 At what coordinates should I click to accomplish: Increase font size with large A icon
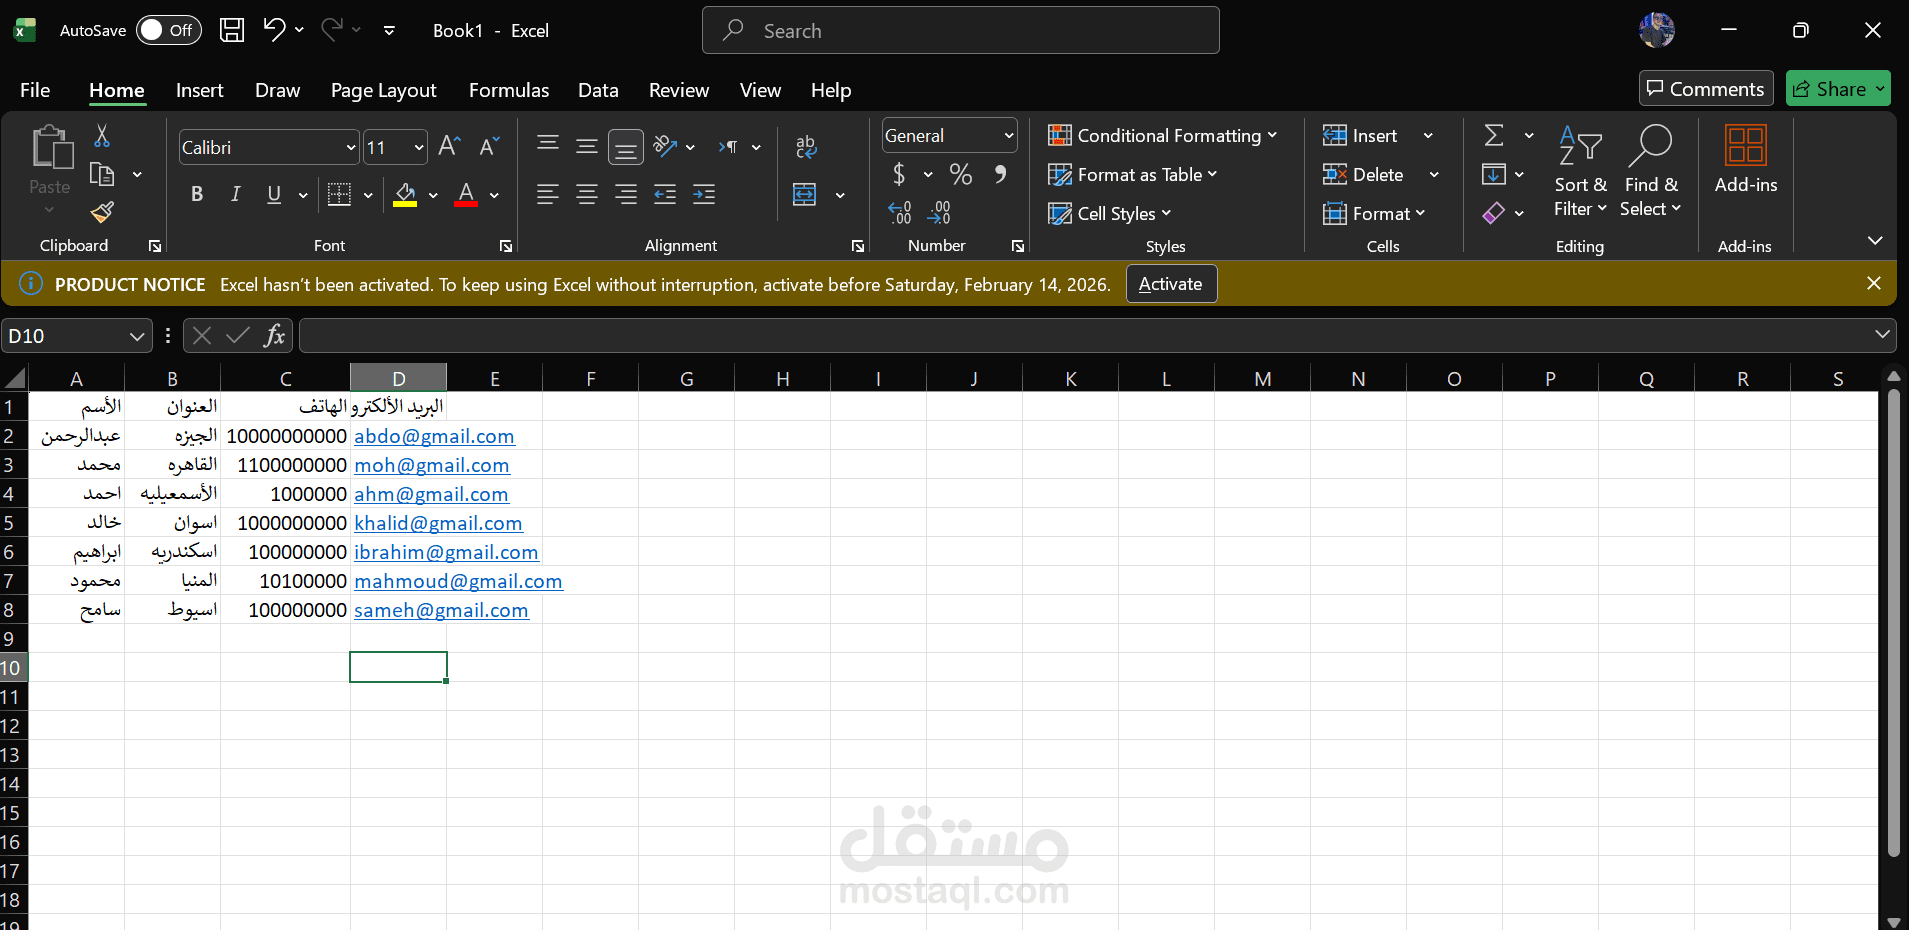click(449, 147)
